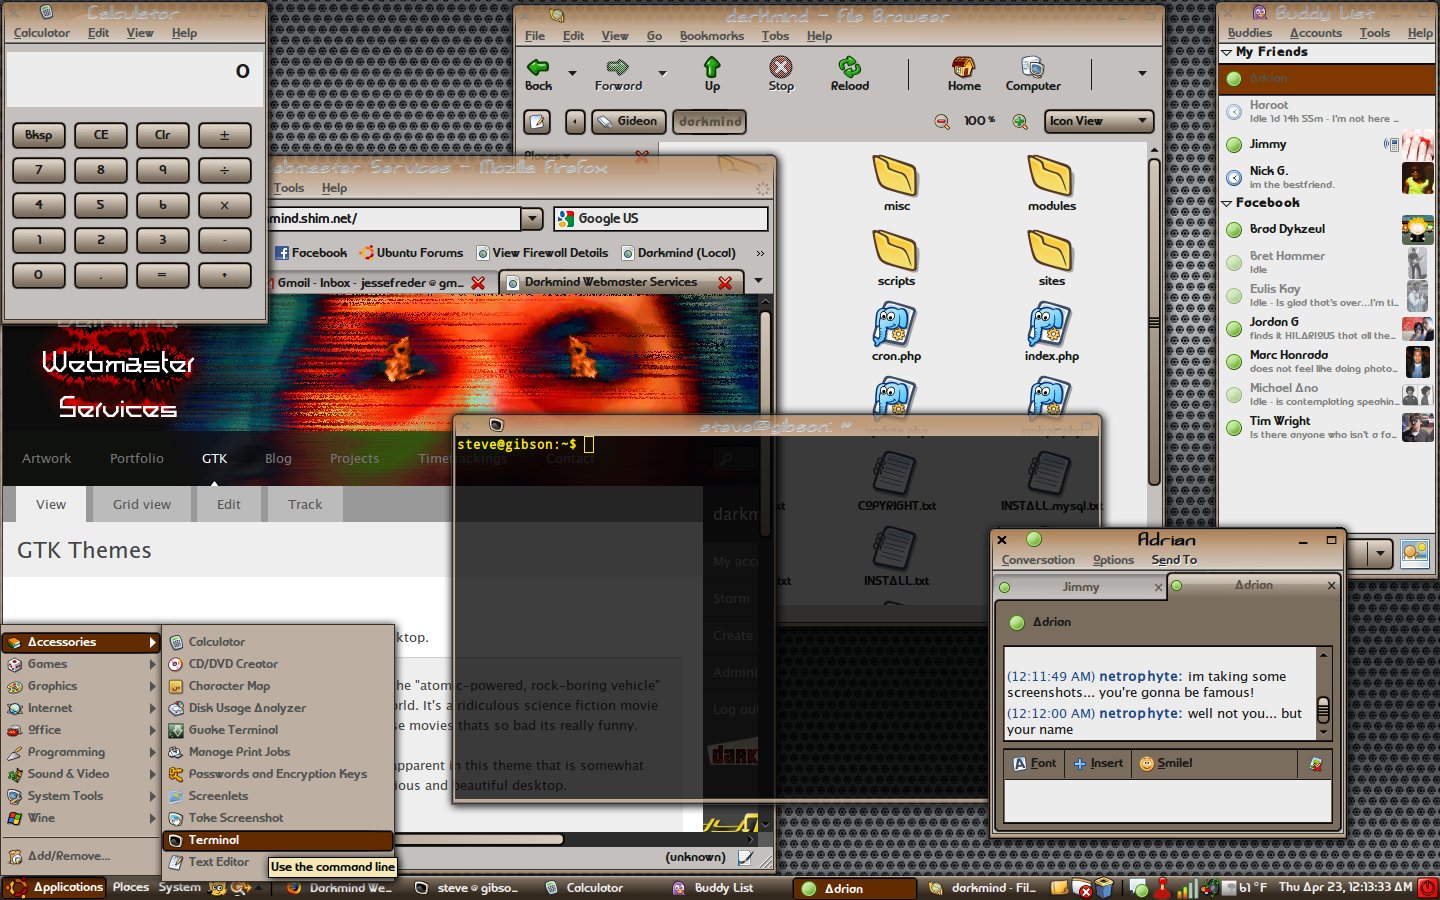Image resolution: width=1440 pixels, height=900 pixels.
Task: Click the Font button in chat window
Action: tap(1034, 763)
